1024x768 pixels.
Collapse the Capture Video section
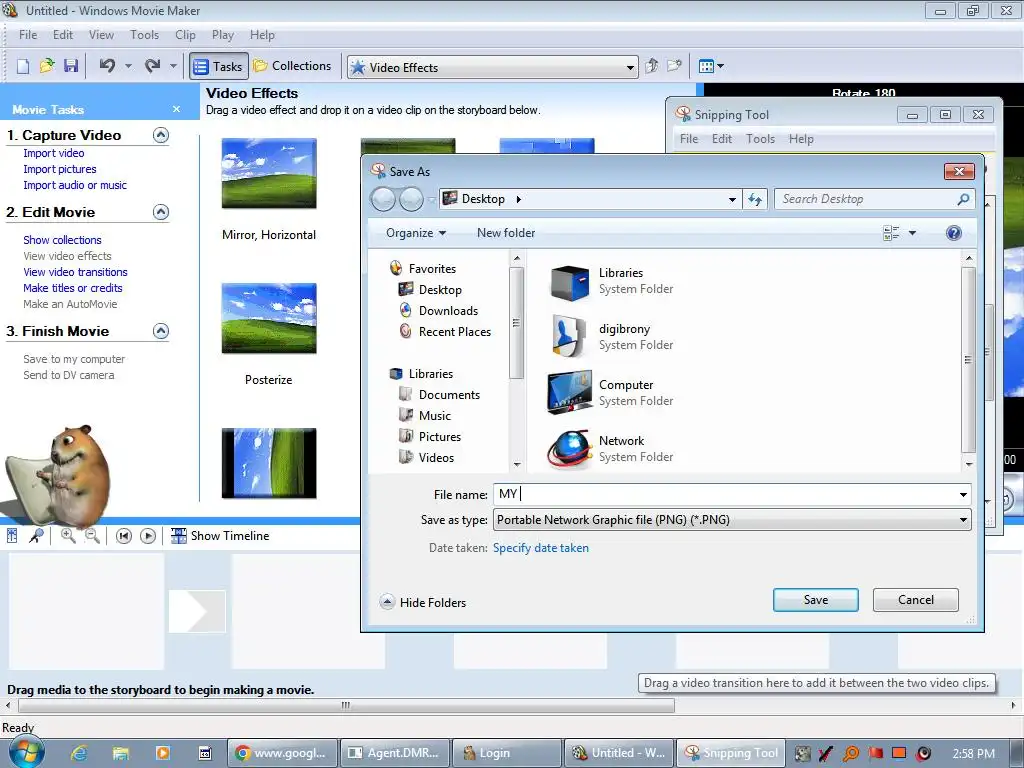(161, 135)
